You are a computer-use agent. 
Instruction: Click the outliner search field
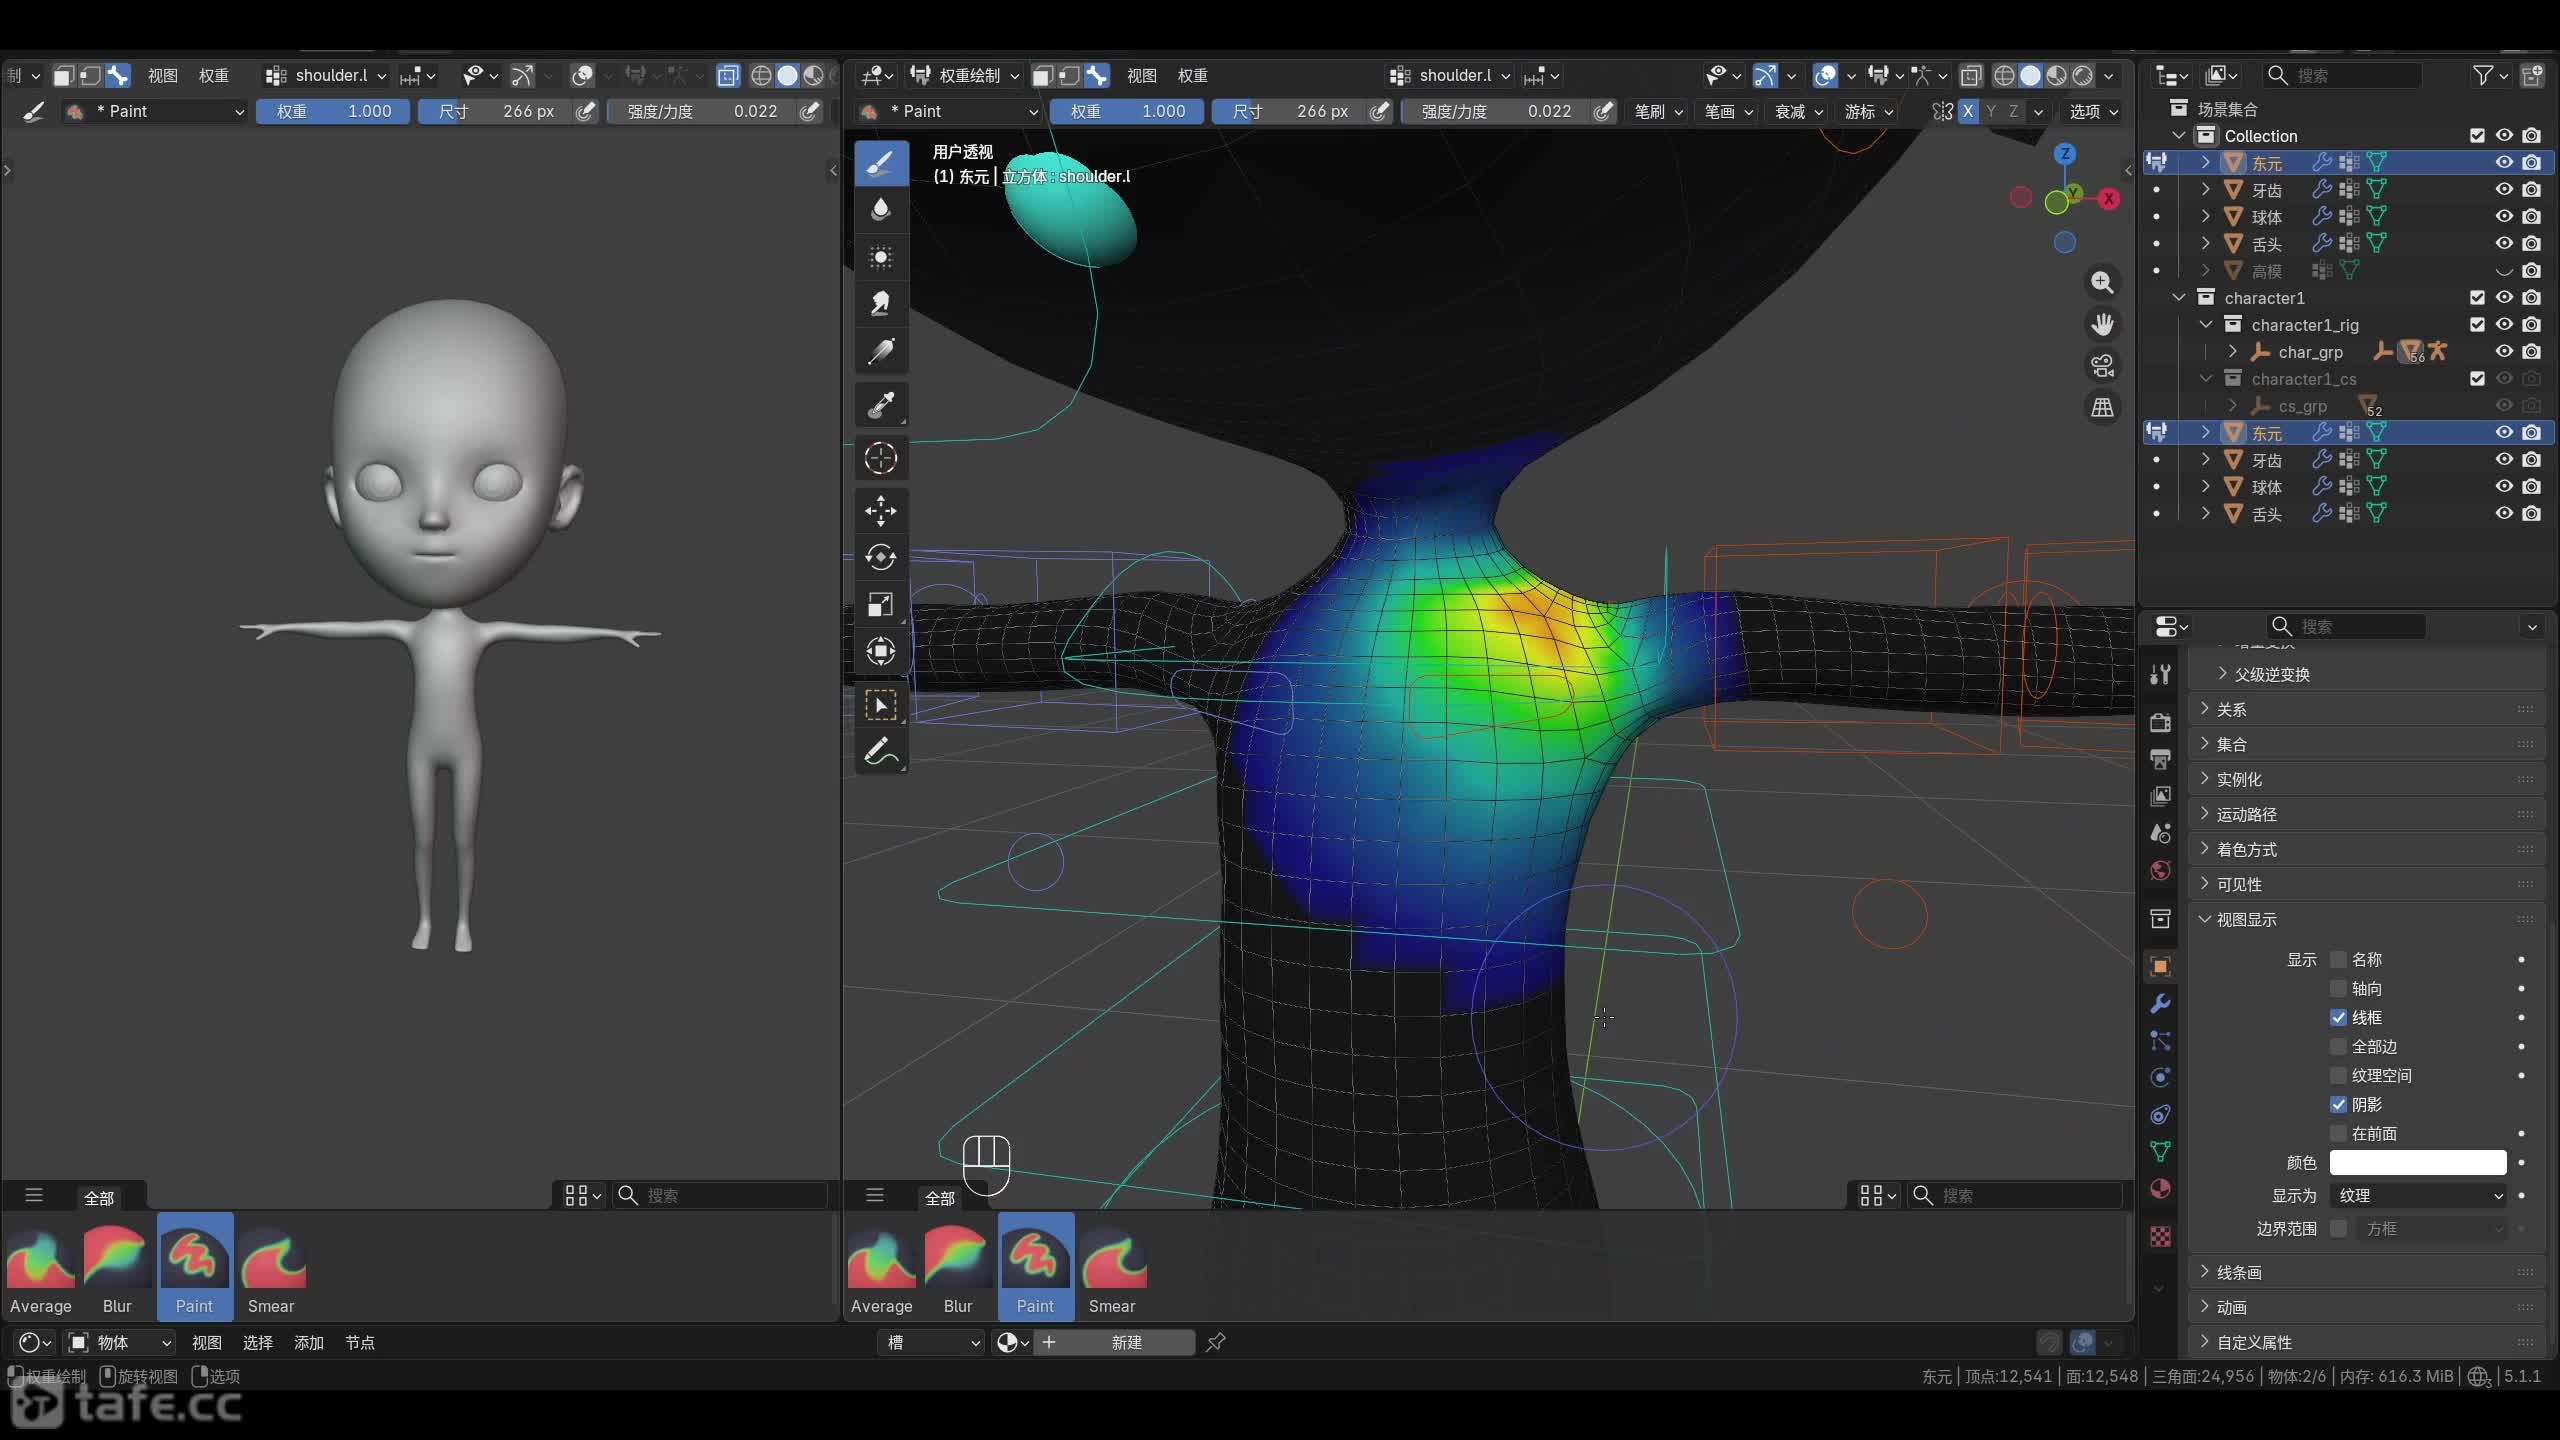pyautogui.click(x=2342, y=75)
